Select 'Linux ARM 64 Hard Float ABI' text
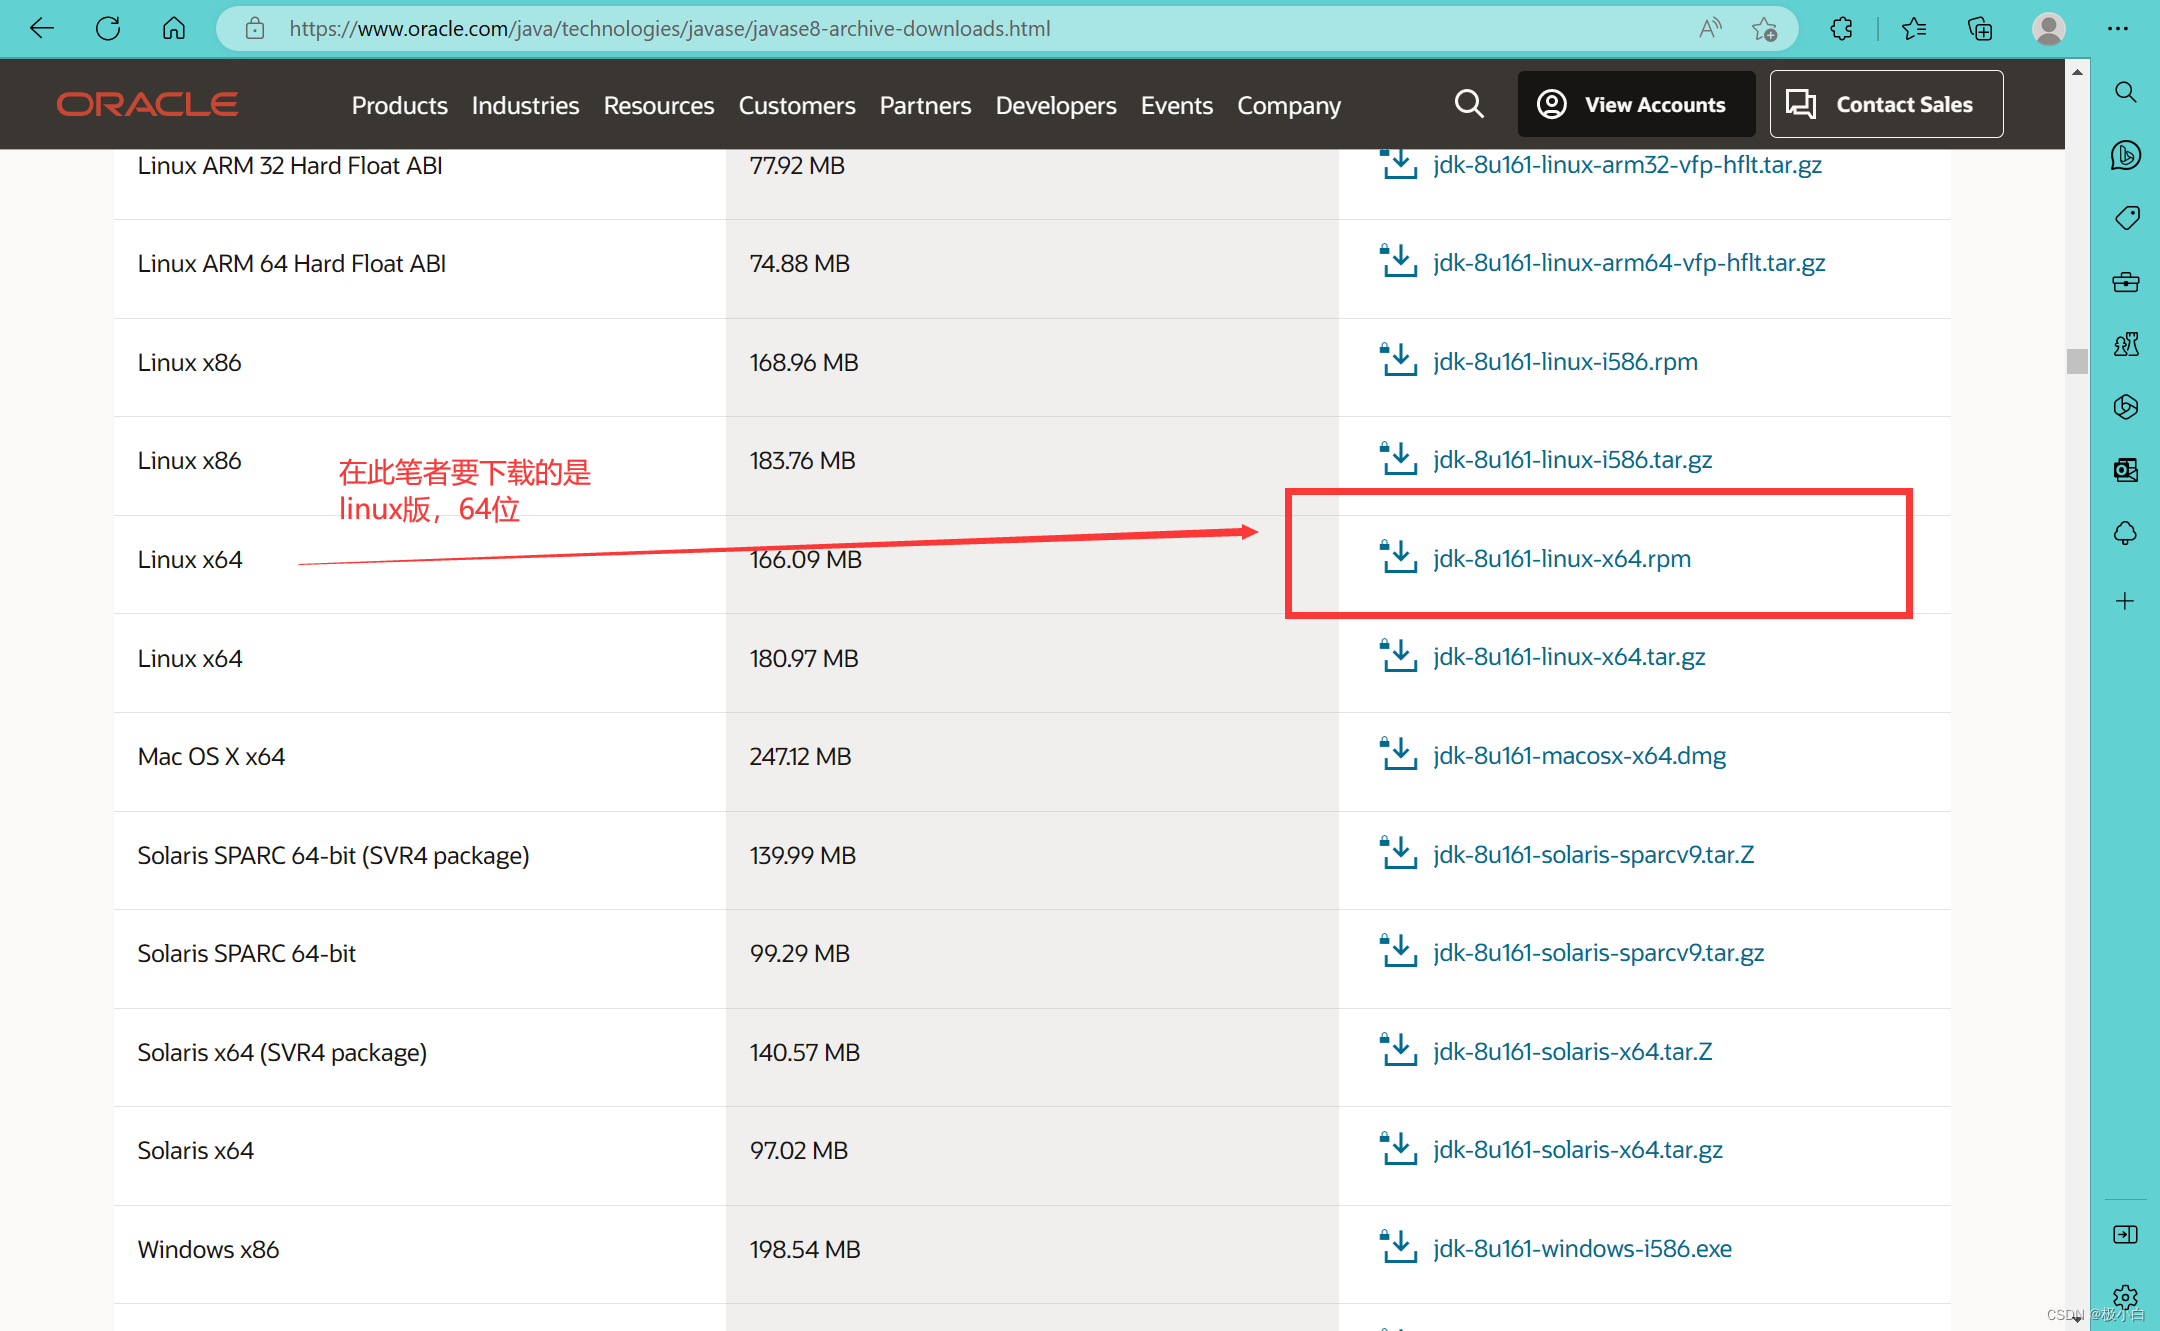Image resolution: width=2160 pixels, height=1331 pixels. [291, 263]
